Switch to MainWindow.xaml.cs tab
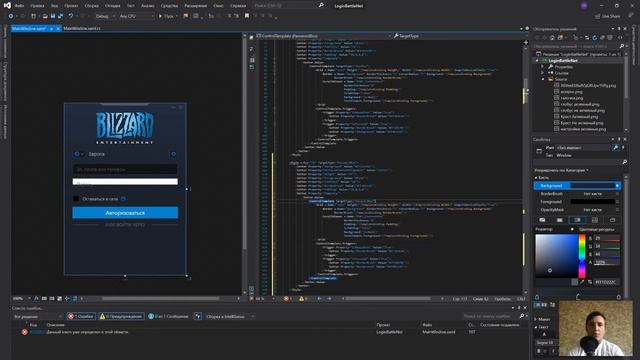Screen dimensions: 640x360 82,29
